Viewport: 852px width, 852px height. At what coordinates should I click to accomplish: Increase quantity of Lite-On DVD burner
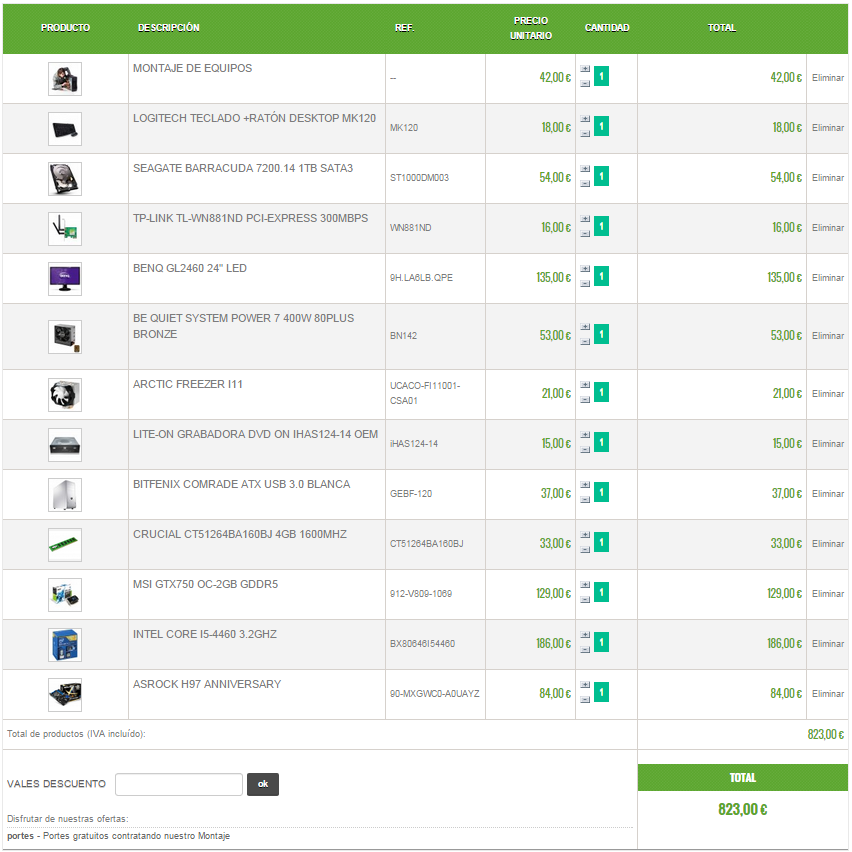coord(585,435)
